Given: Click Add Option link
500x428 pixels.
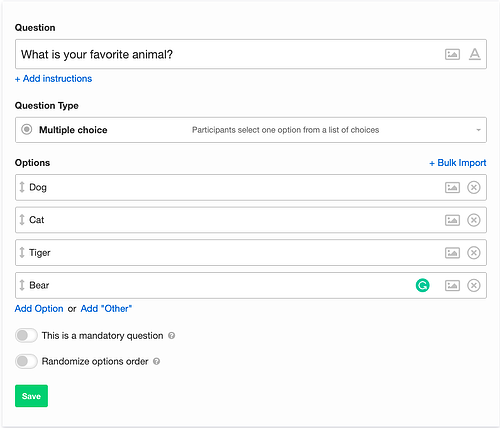Looking at the screenshot, I should 39,309.
